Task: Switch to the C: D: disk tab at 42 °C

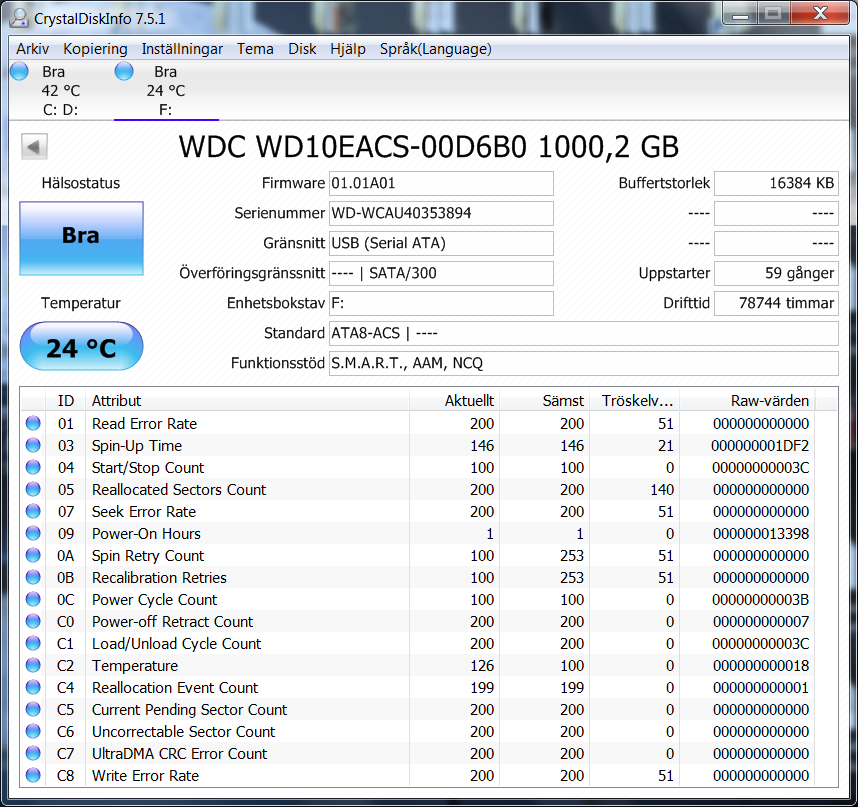Action: pos(60,90)
